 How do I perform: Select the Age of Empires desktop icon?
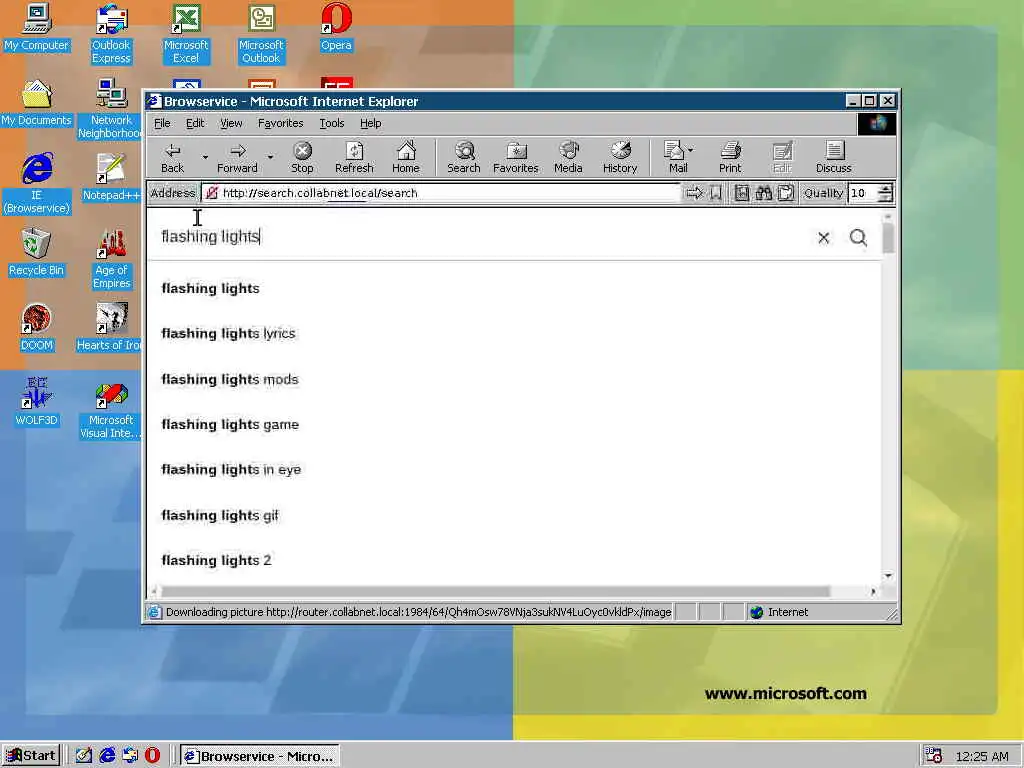tap(111, 259)
